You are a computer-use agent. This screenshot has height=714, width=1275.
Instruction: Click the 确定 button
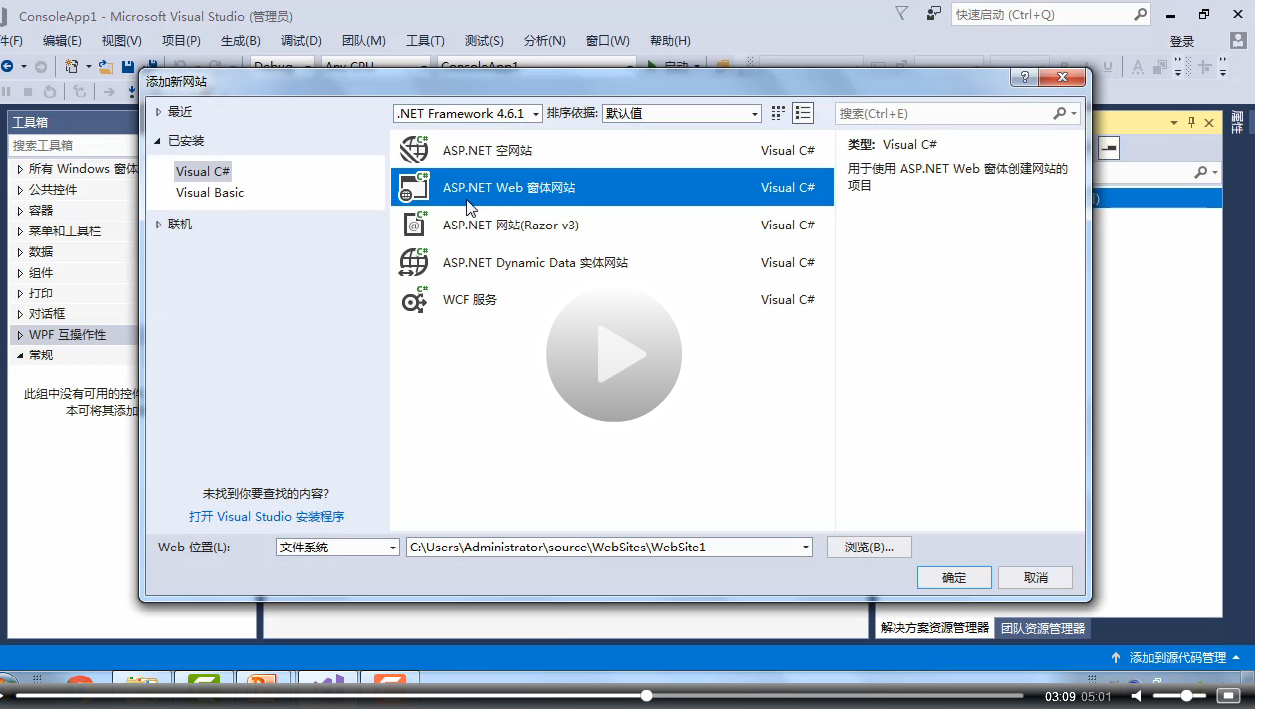(x=954, y=578)
